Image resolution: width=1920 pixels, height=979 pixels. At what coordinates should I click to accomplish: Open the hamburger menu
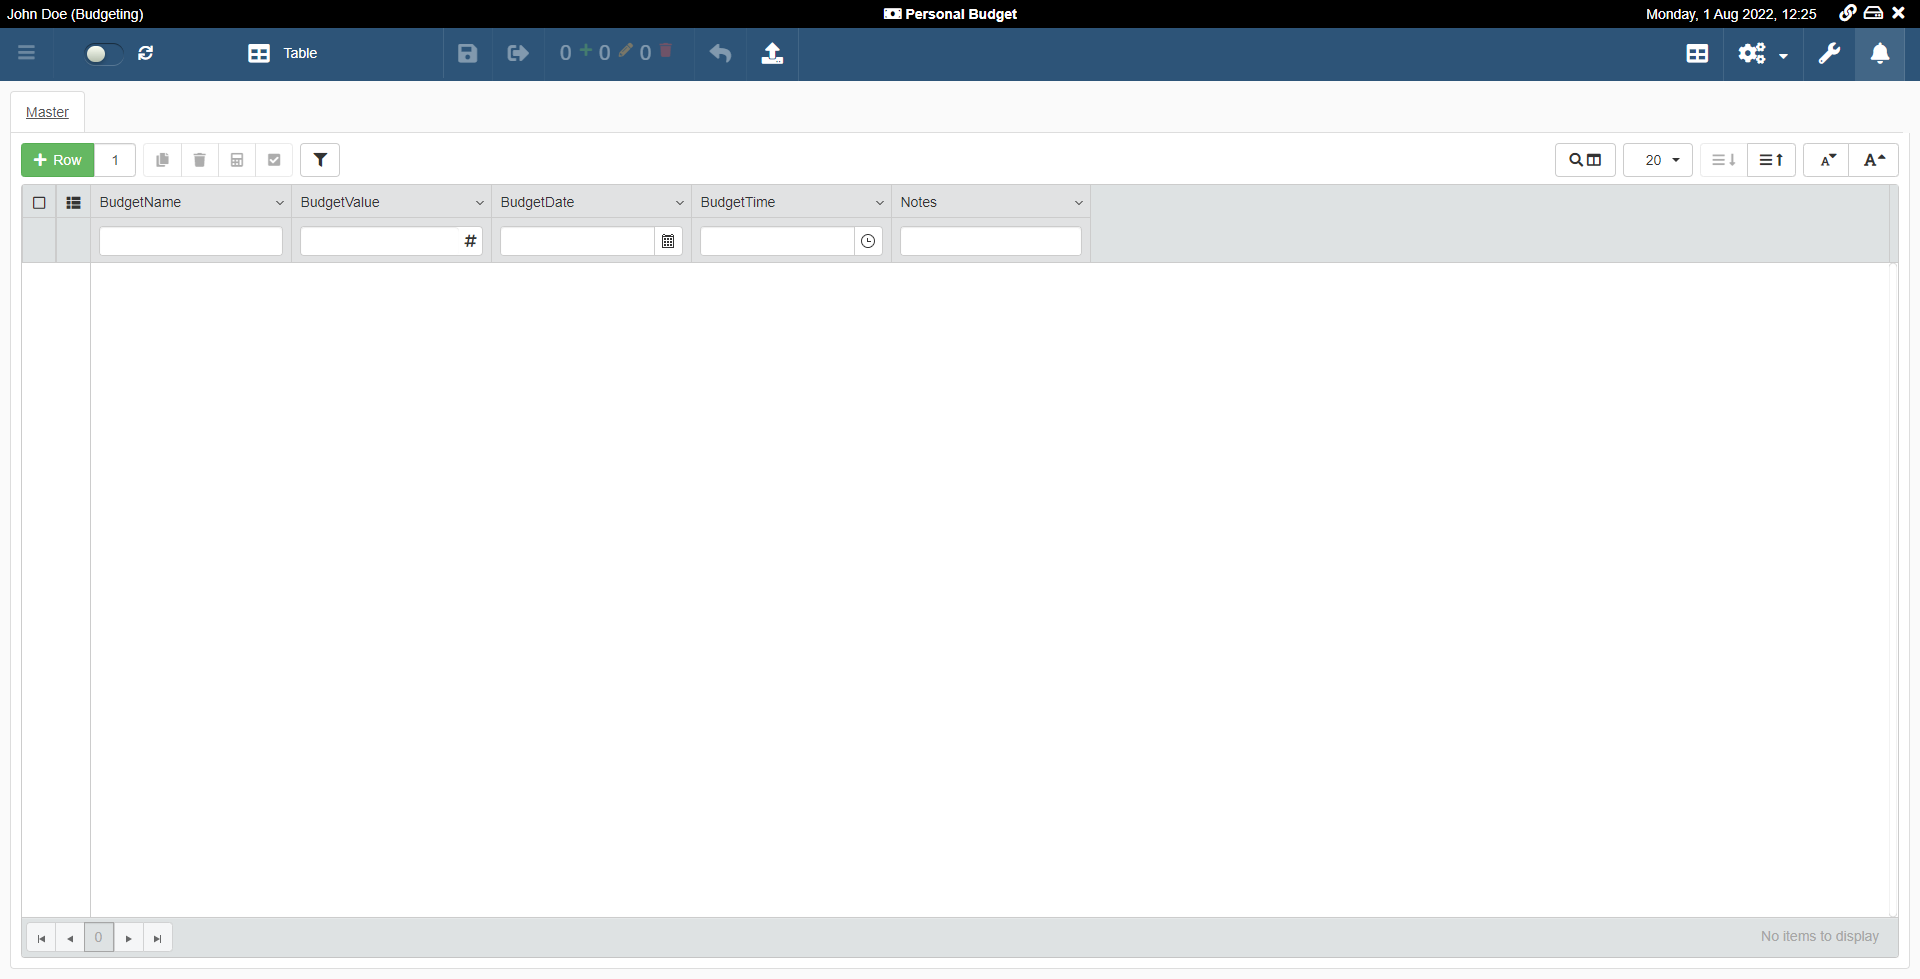coord(27,54)
